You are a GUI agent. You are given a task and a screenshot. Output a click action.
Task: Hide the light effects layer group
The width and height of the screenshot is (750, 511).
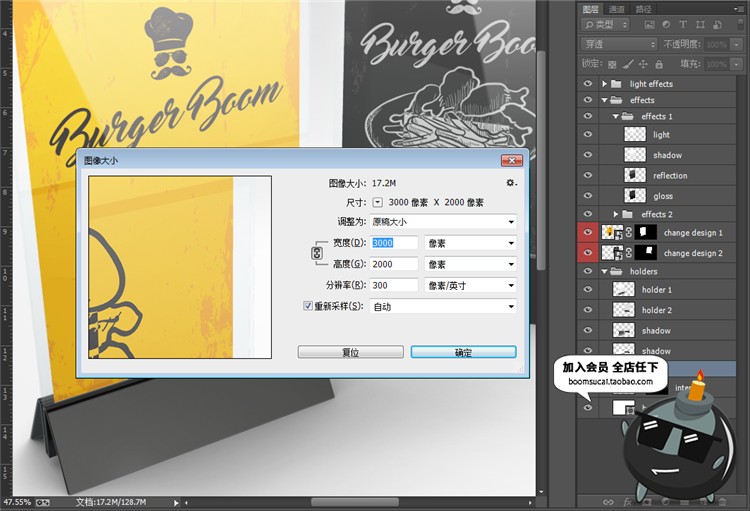(x=588, y=84)
